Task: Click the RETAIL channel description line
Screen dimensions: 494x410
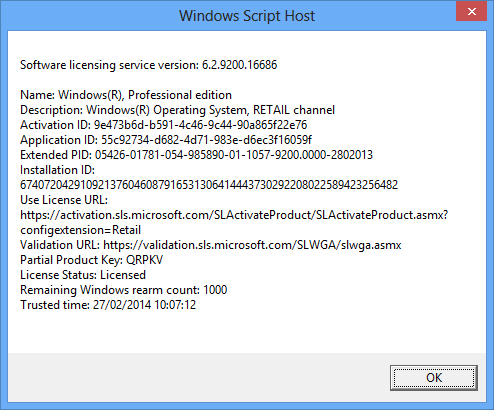Action: [178, 110]
